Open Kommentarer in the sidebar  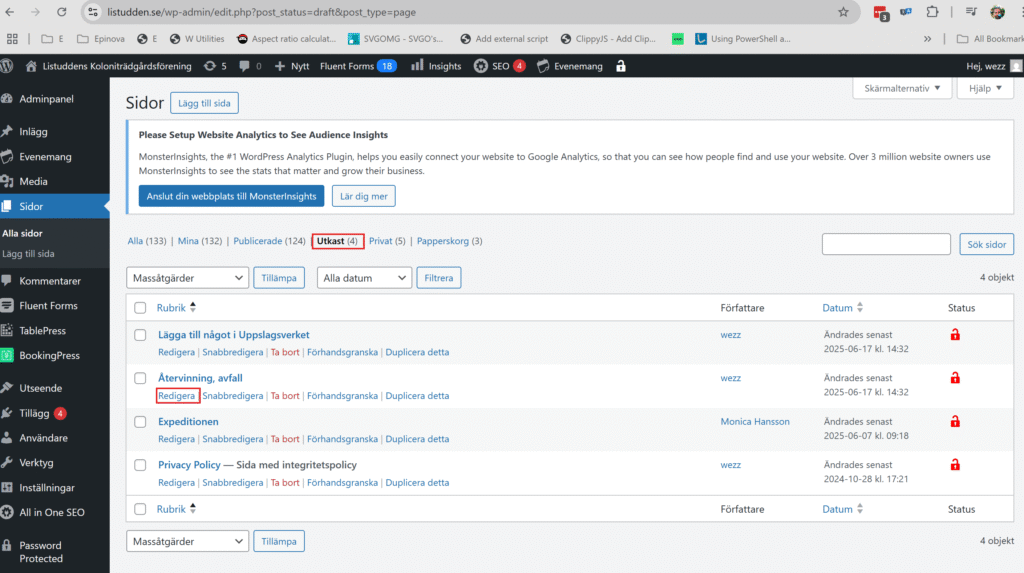pyautogui.click(x=50, y=281)
